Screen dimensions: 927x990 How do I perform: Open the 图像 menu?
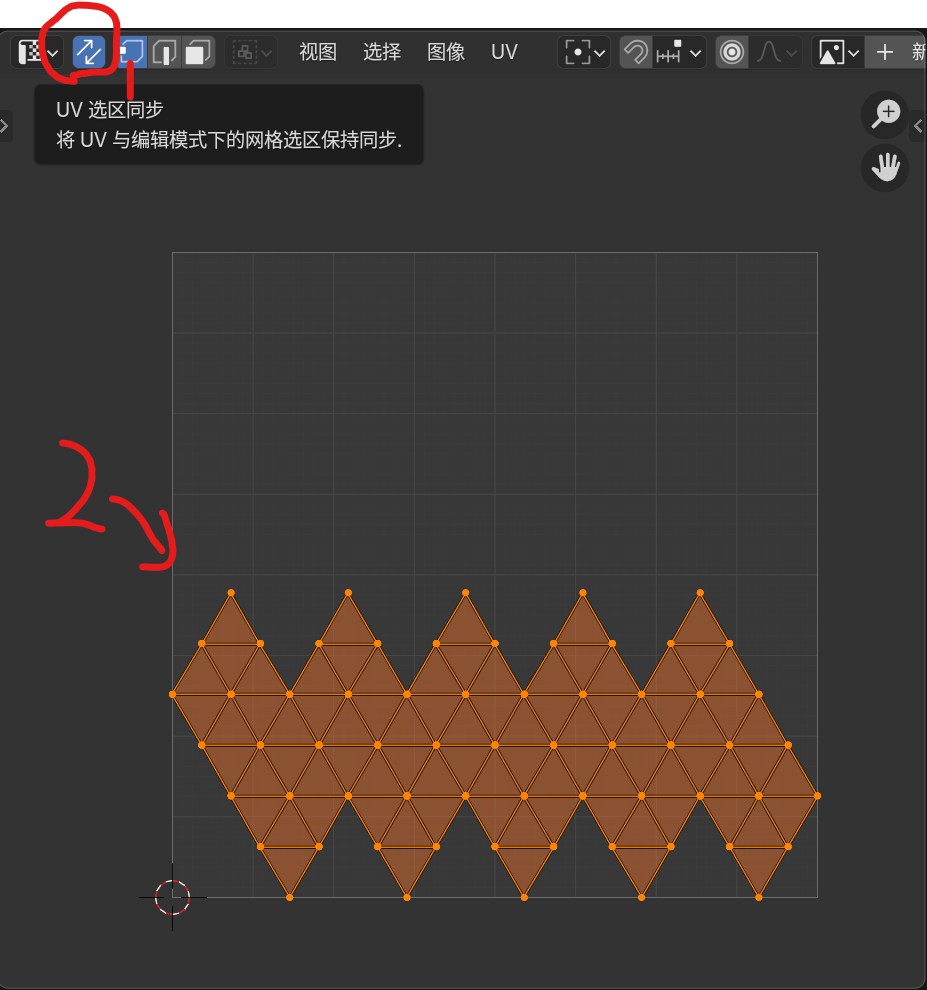pyautogui.click(x=446, y=52)
